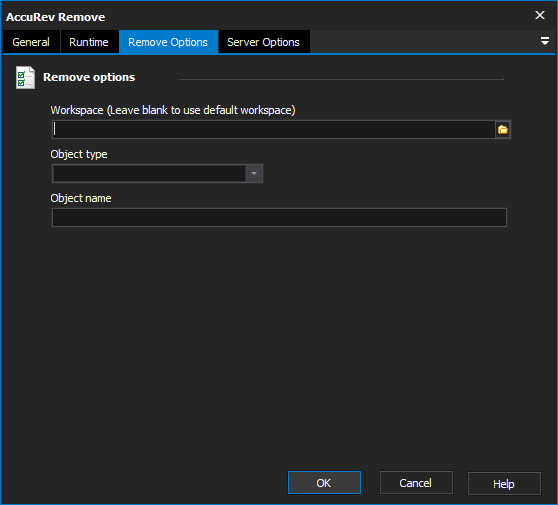558x505 pixels.
Task: Switch to the General tab
Action: click(31, 42)
